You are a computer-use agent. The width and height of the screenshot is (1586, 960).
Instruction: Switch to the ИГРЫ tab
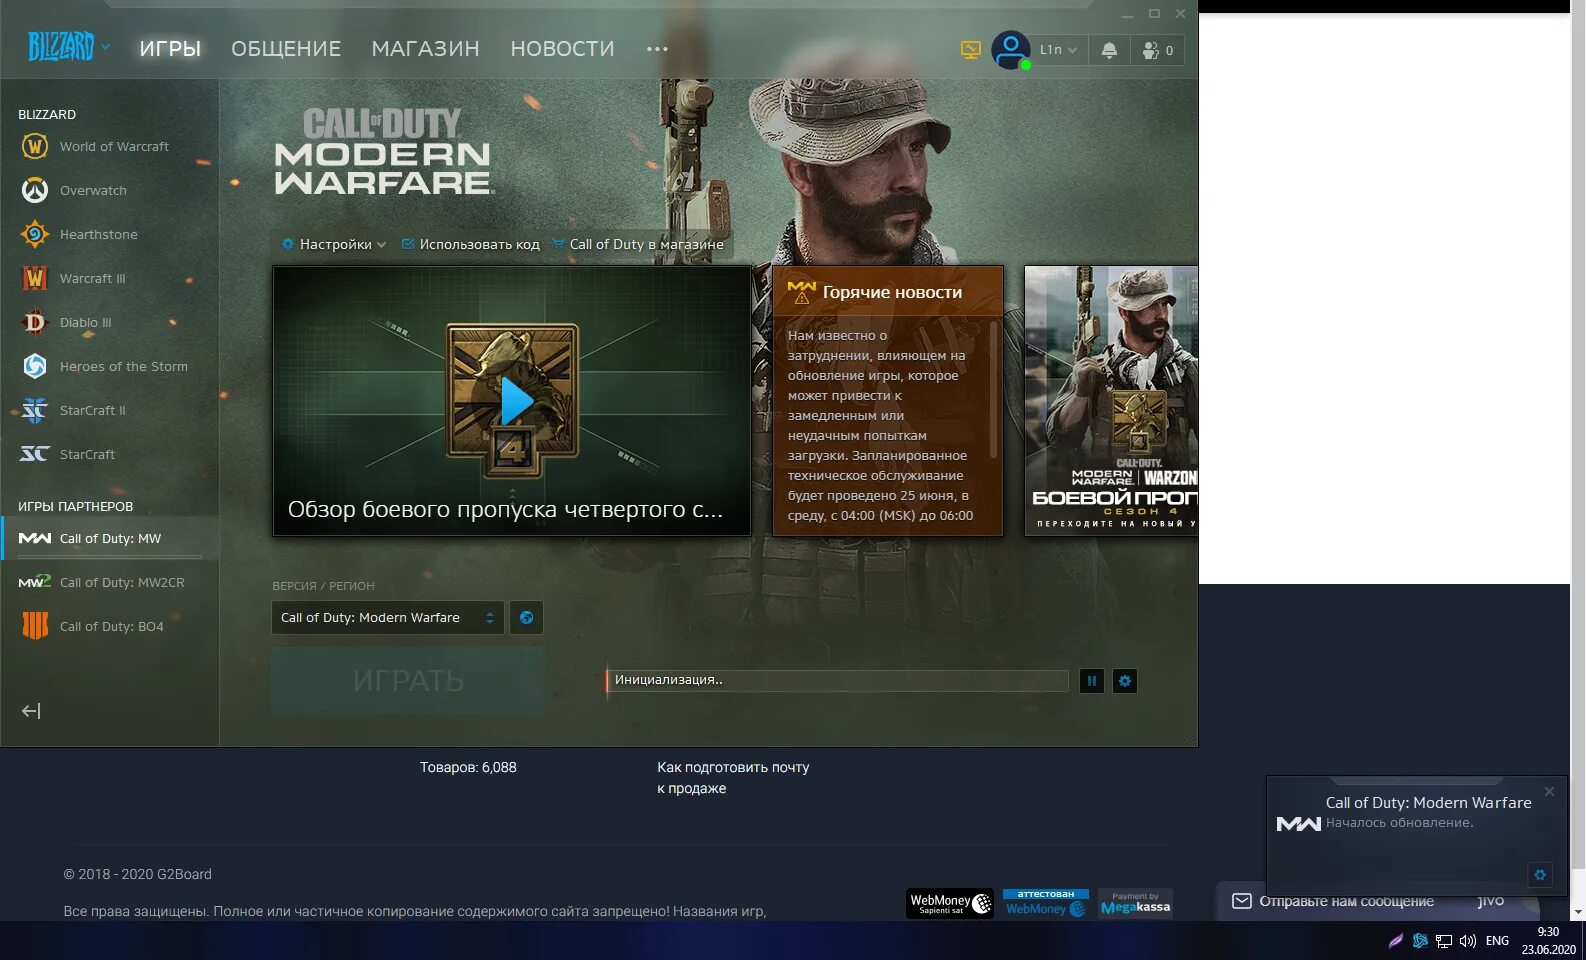pyautogui.click(x=170, y=49)
